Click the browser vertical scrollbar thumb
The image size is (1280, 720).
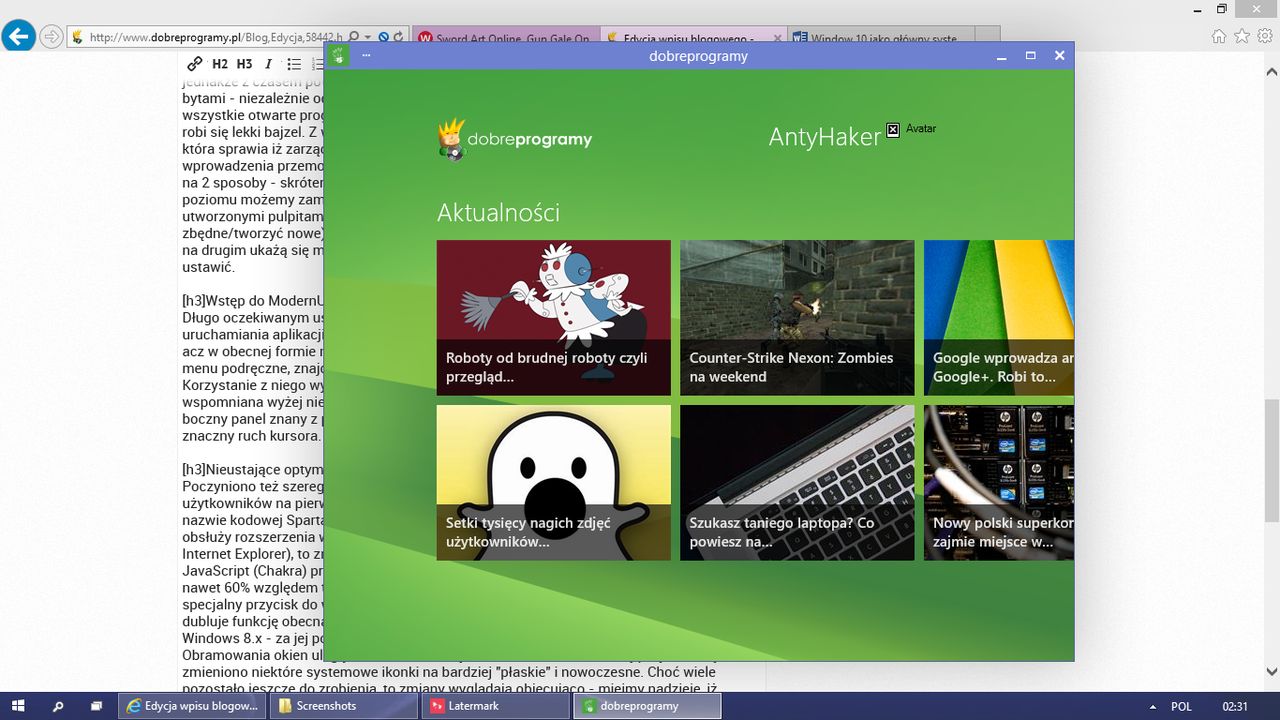[1271, 460]
